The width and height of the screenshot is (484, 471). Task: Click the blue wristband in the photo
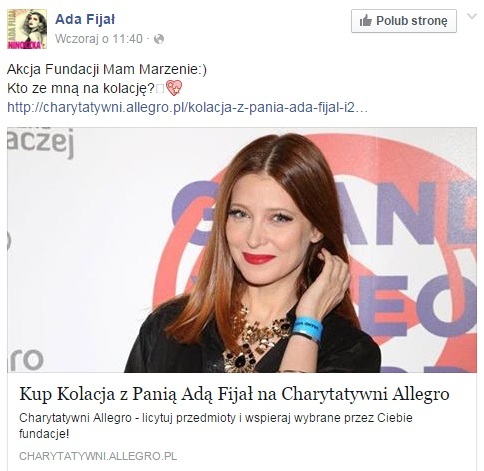point(307,329)
